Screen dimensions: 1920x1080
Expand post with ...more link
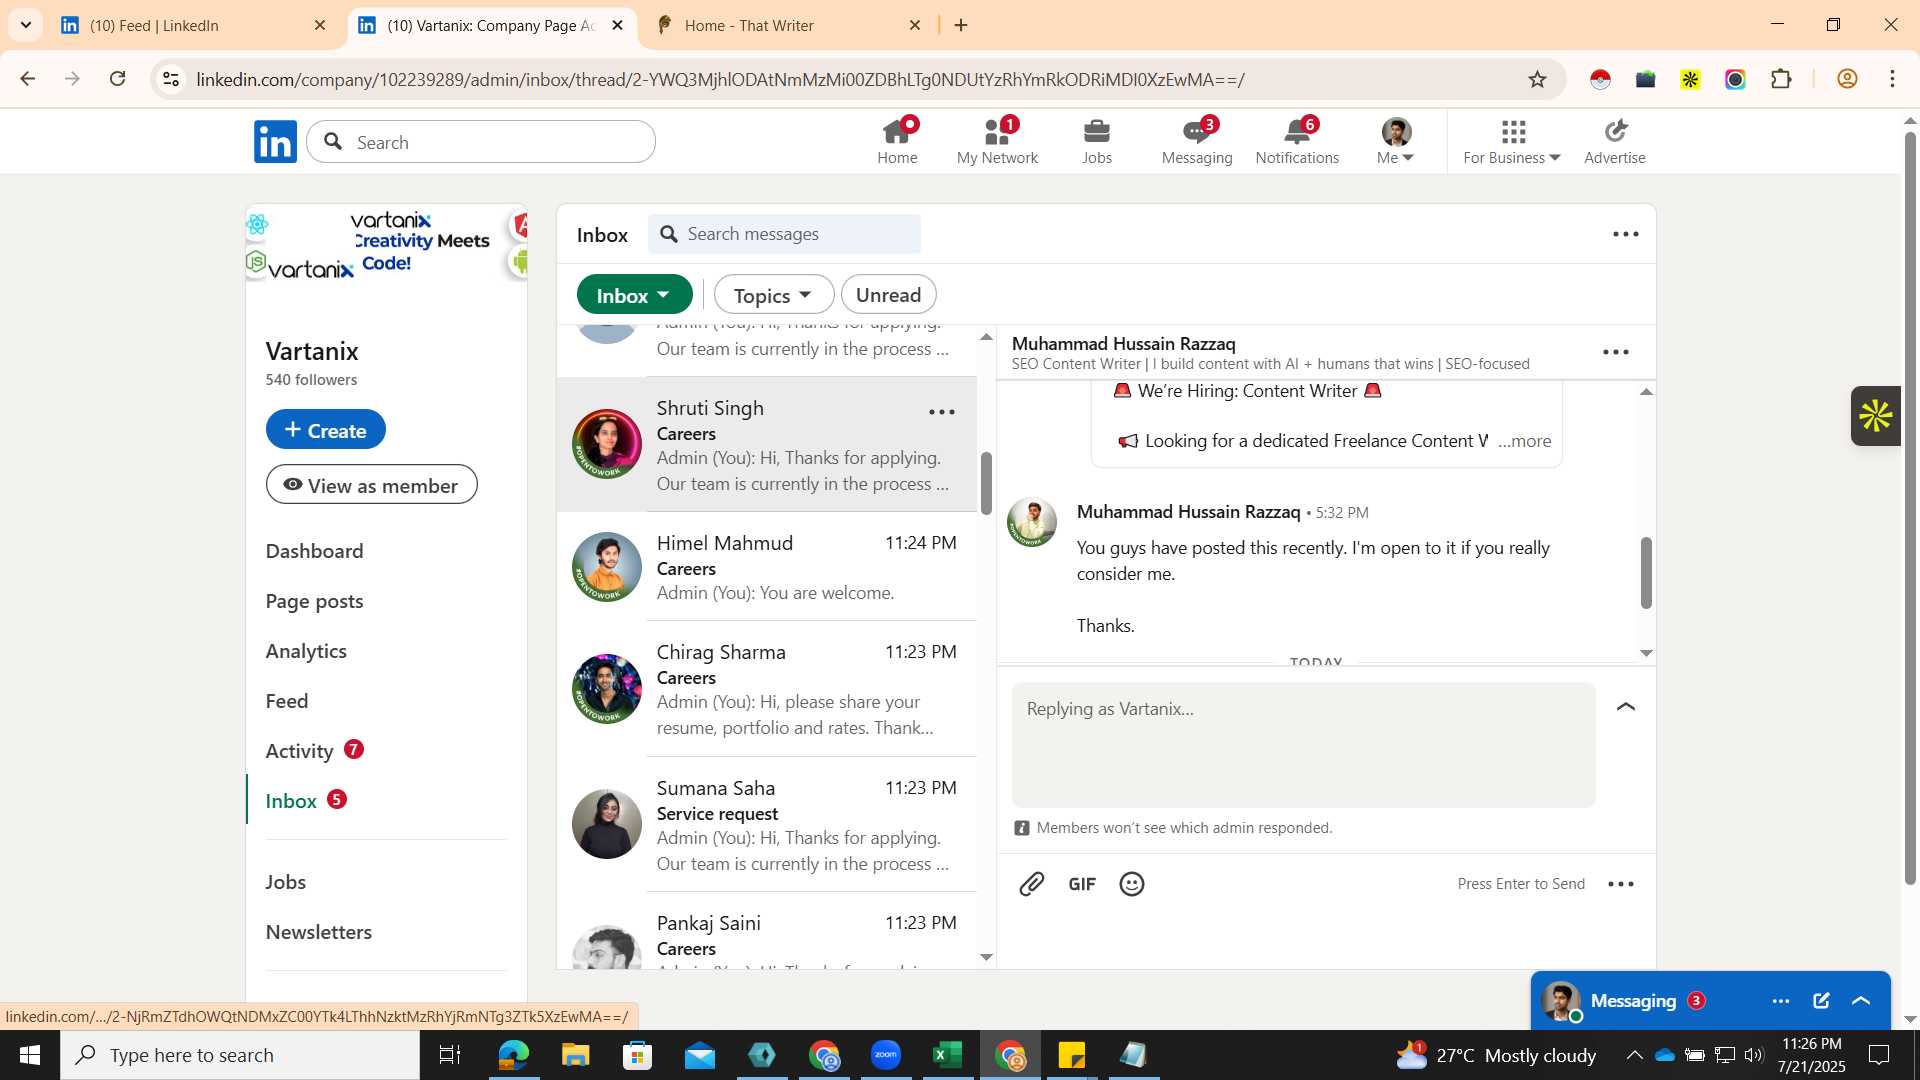click(x=1525, y=441)
